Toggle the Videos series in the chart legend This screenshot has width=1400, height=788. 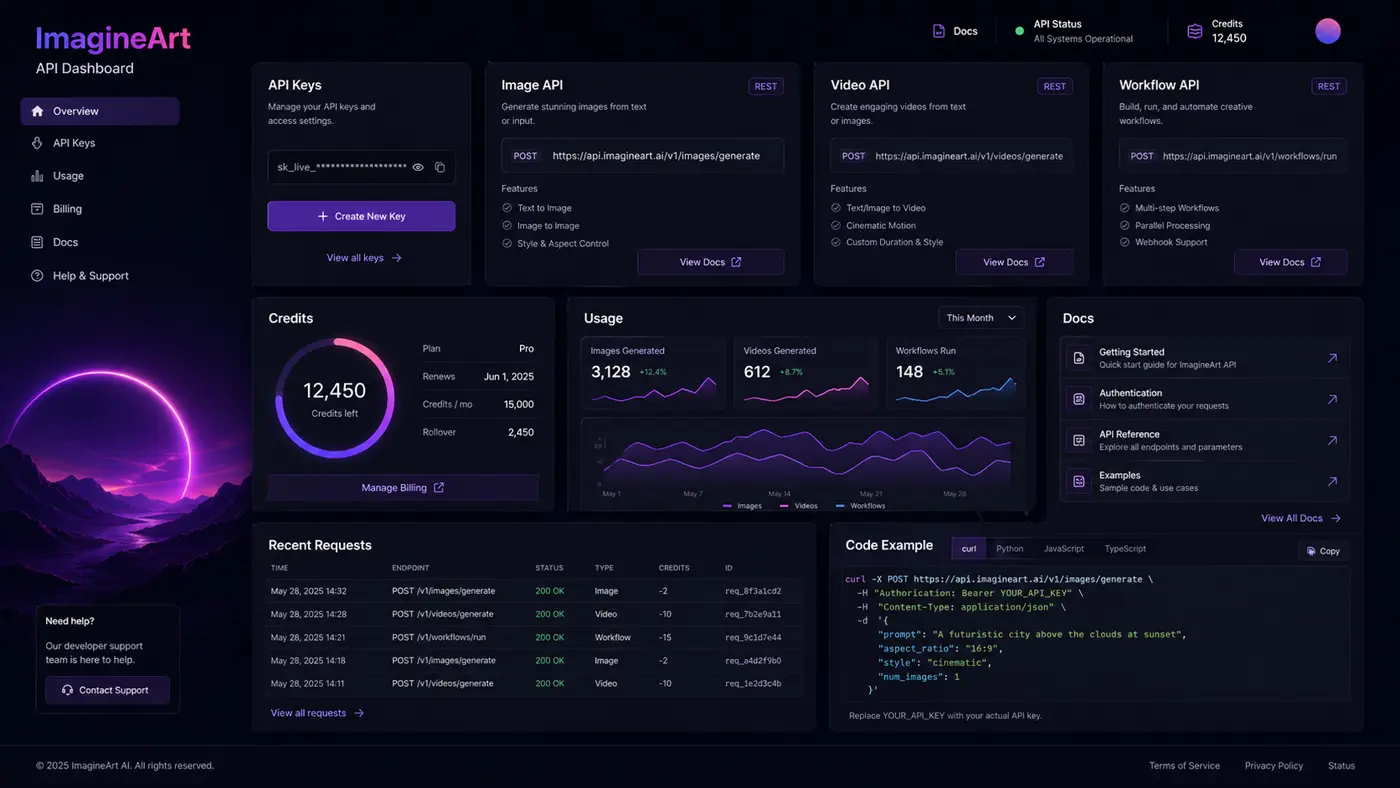798,506
